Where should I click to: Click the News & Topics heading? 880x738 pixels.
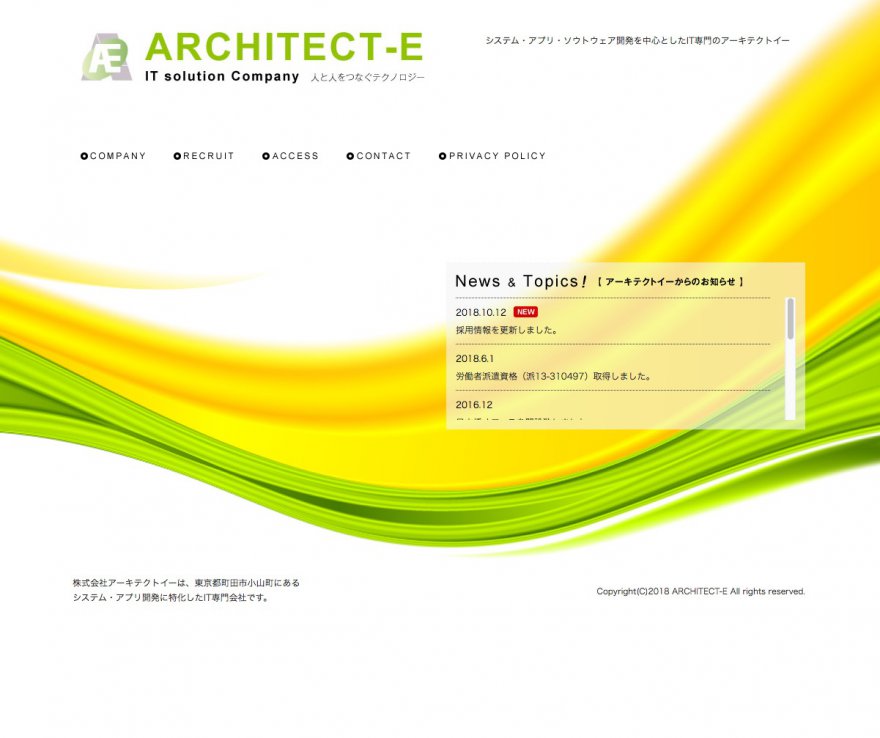521,281
